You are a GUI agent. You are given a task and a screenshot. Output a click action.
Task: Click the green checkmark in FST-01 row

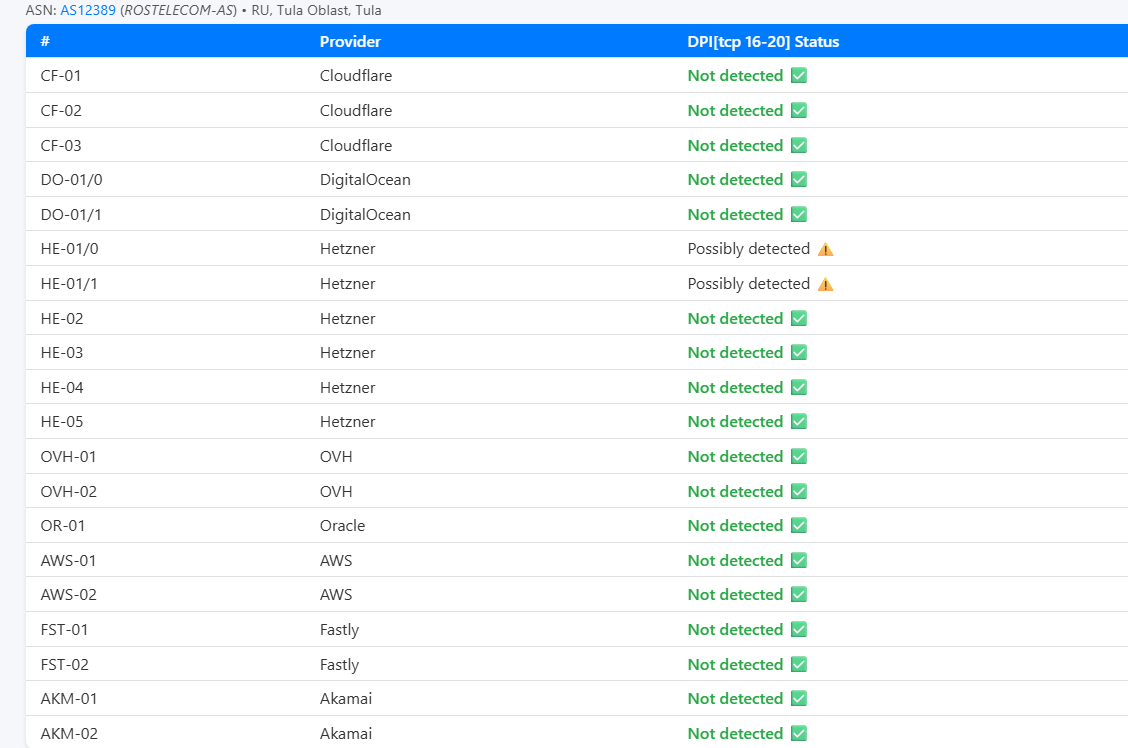[798, 630]
